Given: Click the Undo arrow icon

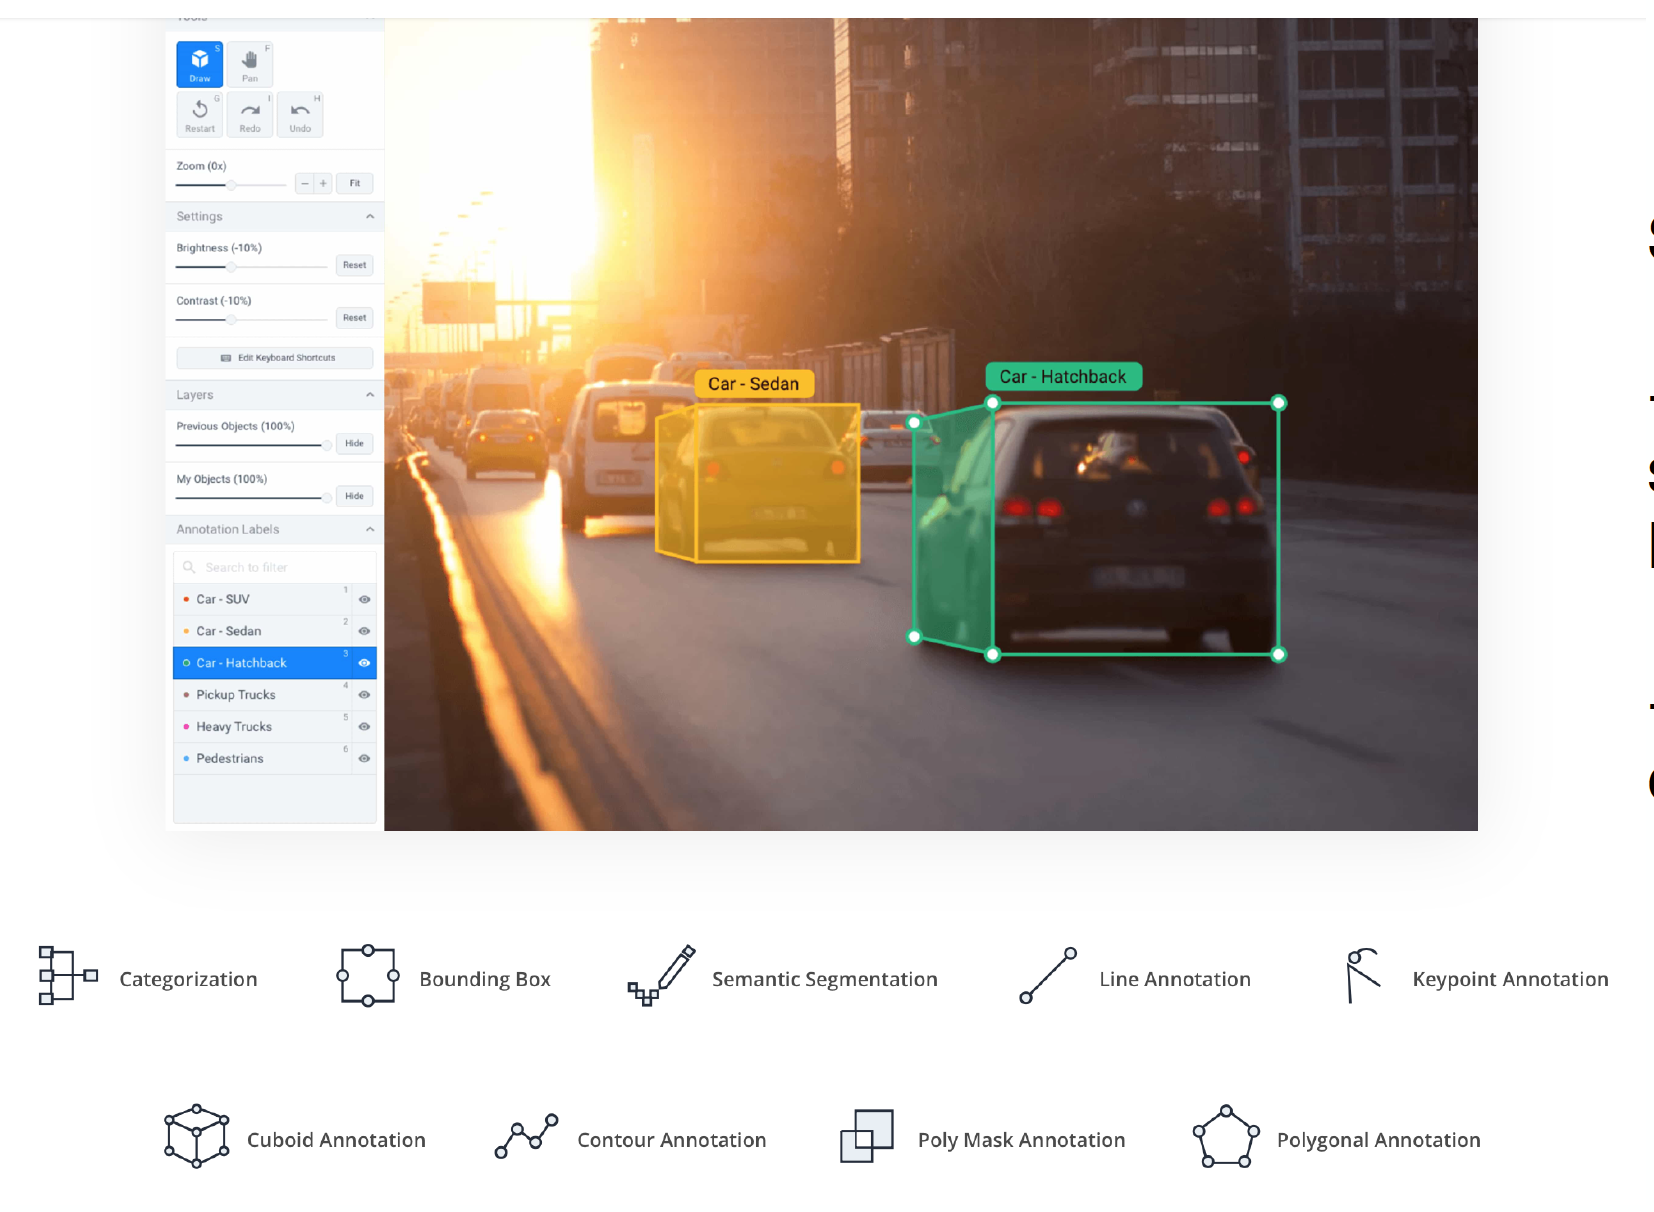Looking at the screenshot, I should 300,114.
